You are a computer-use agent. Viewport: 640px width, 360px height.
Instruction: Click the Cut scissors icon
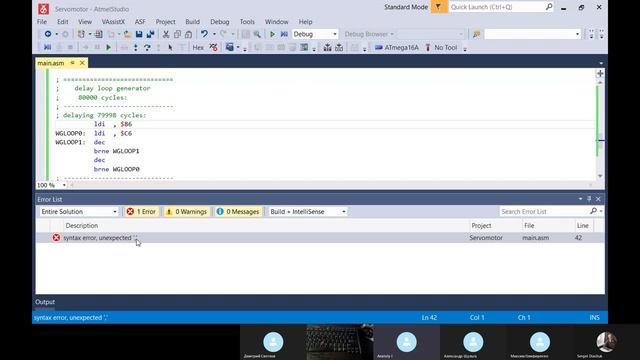tap(166, 34)
